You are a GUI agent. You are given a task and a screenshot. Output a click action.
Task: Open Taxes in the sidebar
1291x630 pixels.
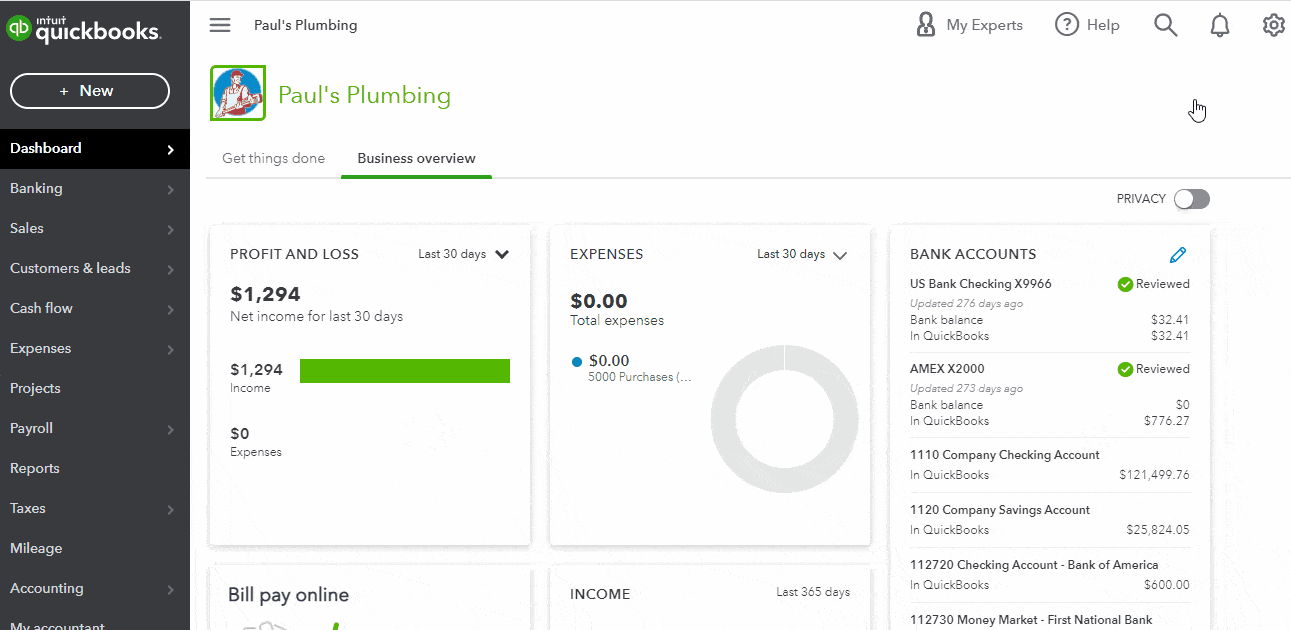coord(95,508)
